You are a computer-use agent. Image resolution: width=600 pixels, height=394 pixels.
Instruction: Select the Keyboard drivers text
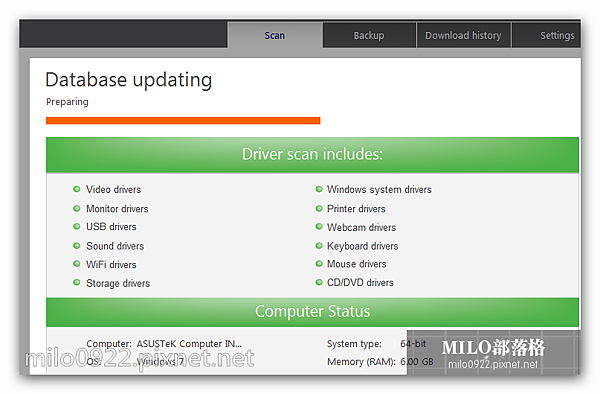click(362, 246)
